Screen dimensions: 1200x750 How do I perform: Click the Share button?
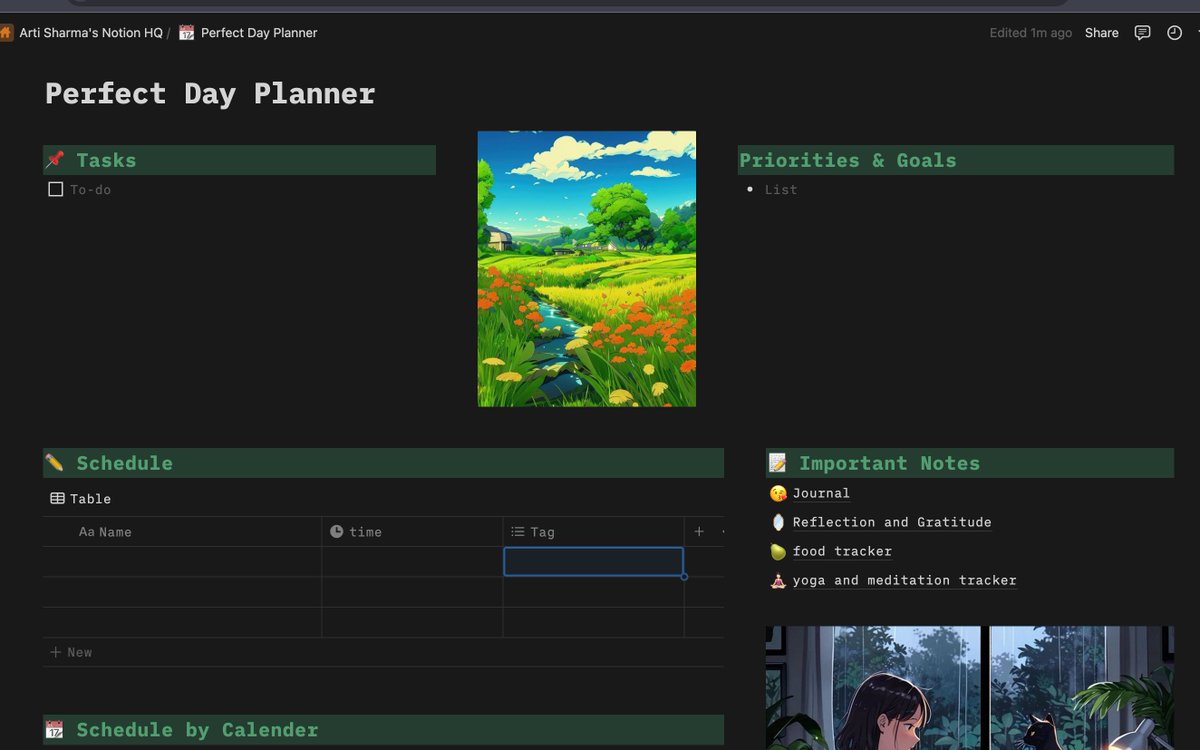coord(1102,33)
